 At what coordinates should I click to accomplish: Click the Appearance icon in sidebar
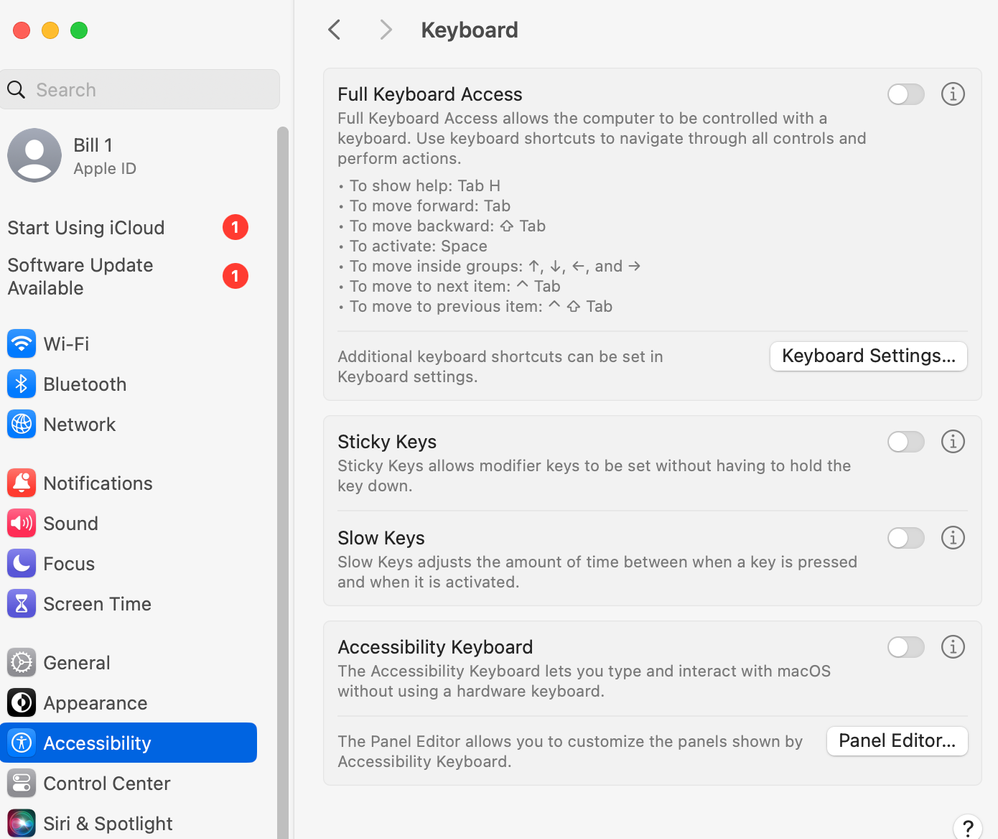coord(21,703)
